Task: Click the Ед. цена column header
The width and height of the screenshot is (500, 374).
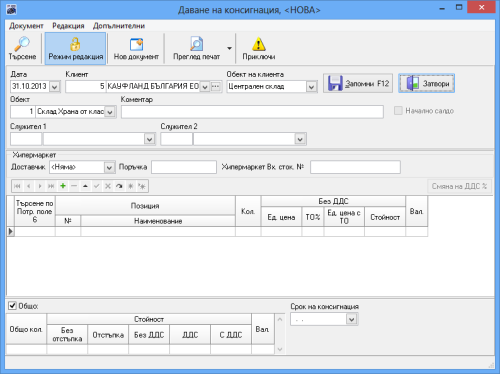Action: click(281, 217)
